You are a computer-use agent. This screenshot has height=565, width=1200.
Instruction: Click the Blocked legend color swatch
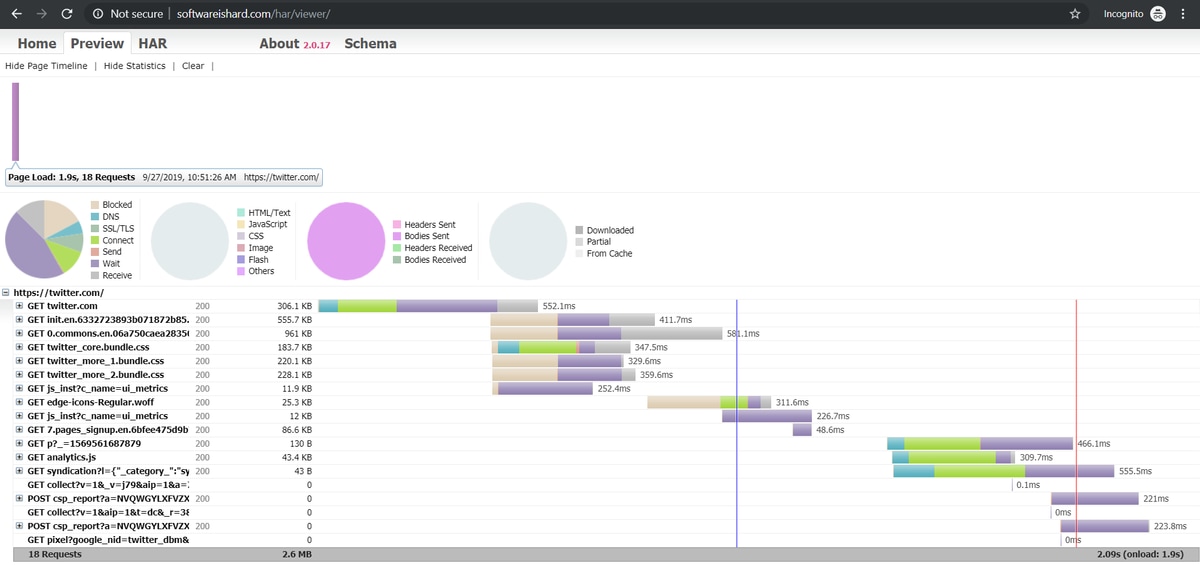94,205
